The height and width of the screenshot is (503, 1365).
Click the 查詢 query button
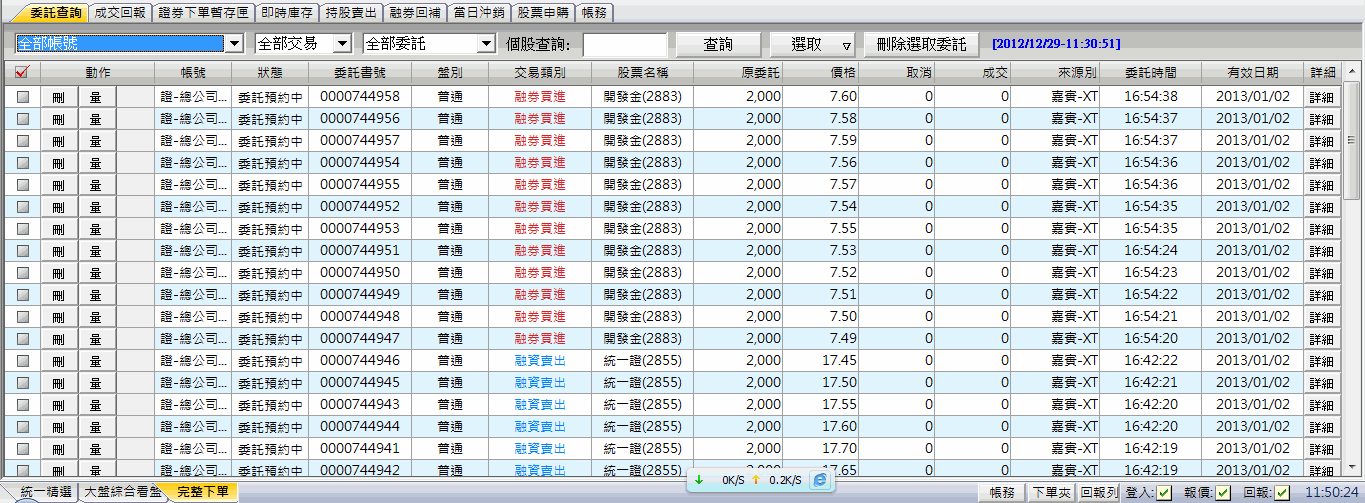pyautogui.click(x=717, y=44)
